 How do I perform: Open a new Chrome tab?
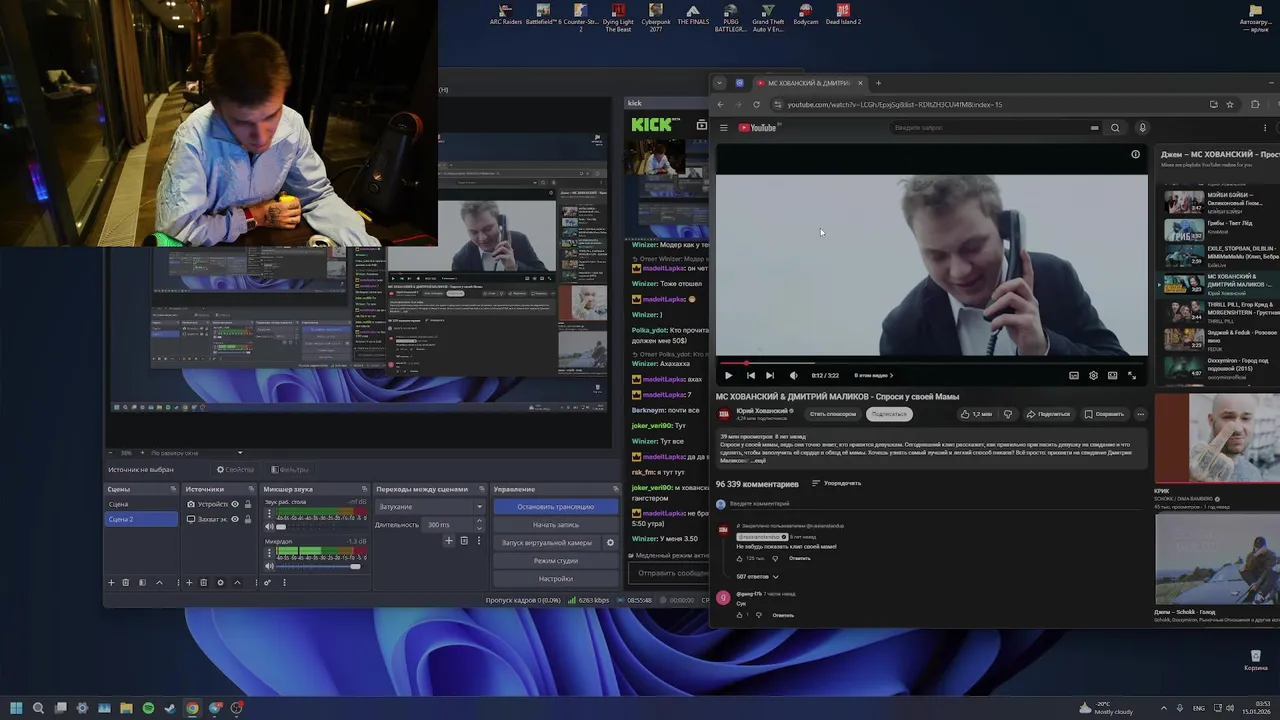[x=878, y=83]
